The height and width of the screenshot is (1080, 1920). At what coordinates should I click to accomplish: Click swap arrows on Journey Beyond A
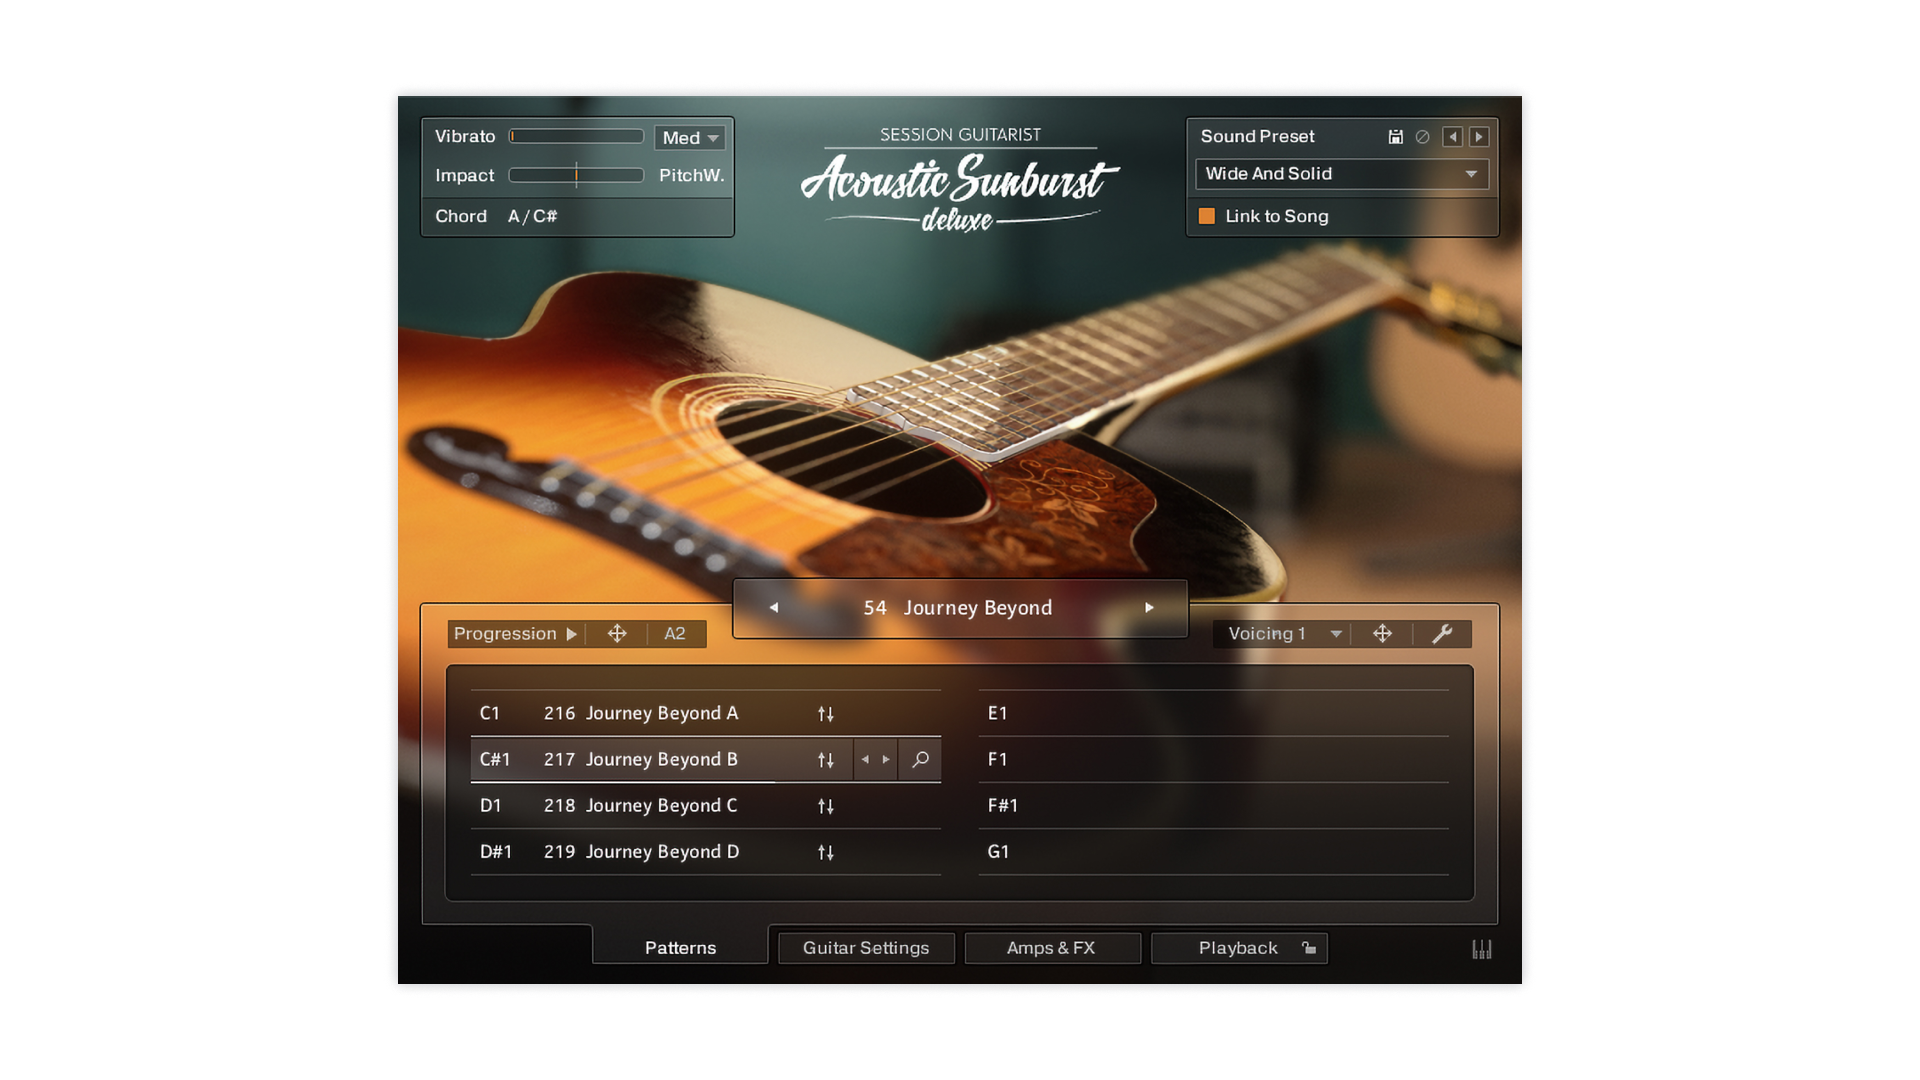pyautogui.click(x=825, y=714)
